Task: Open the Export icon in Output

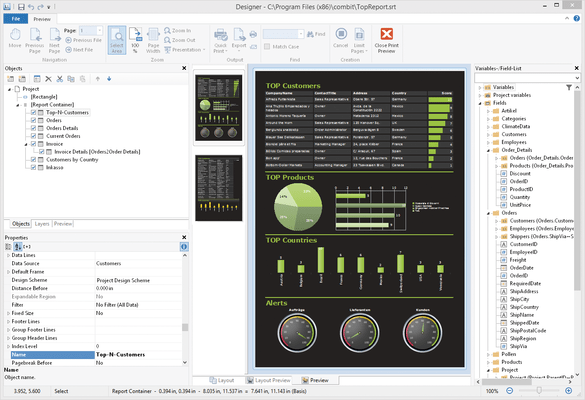Action: [239, 35]
